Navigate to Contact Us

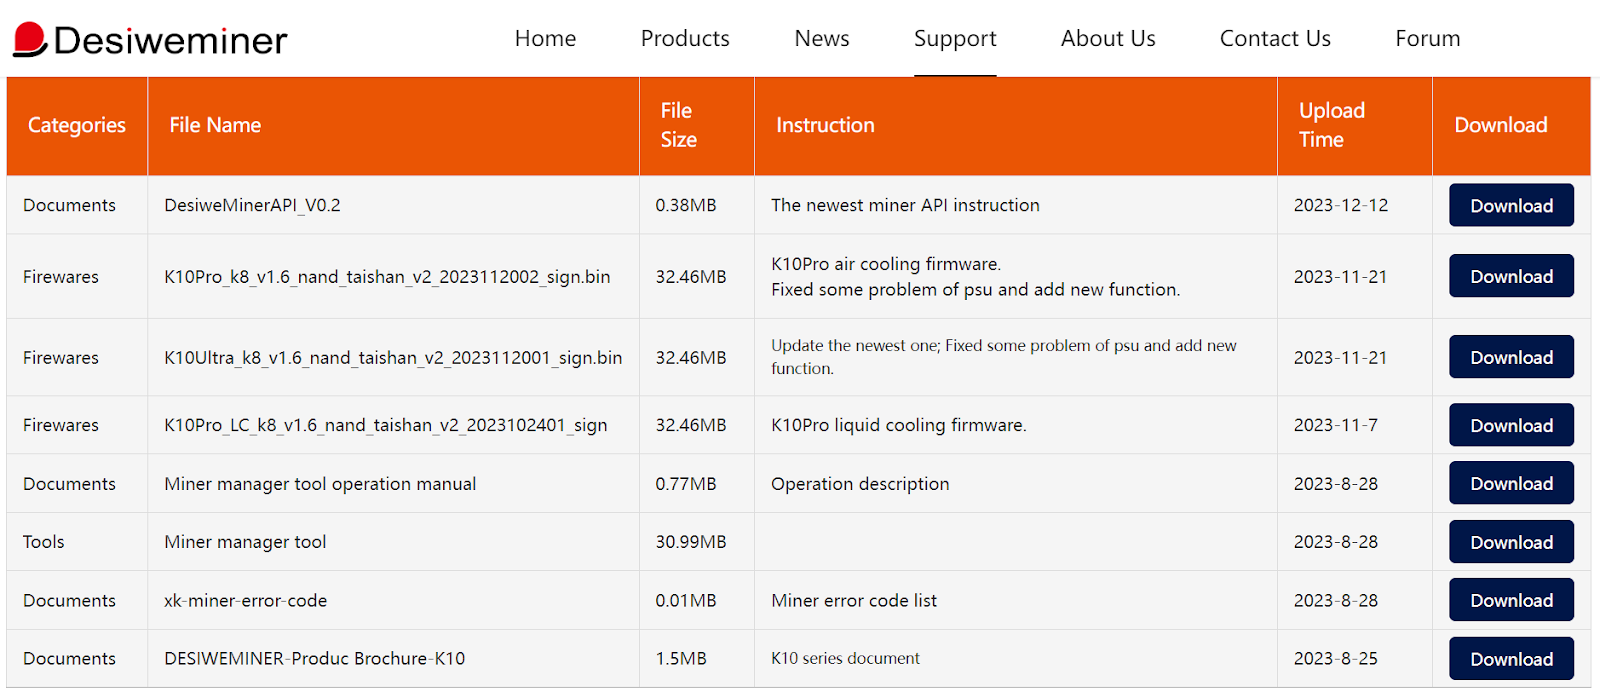click(x=1274, y=39)
